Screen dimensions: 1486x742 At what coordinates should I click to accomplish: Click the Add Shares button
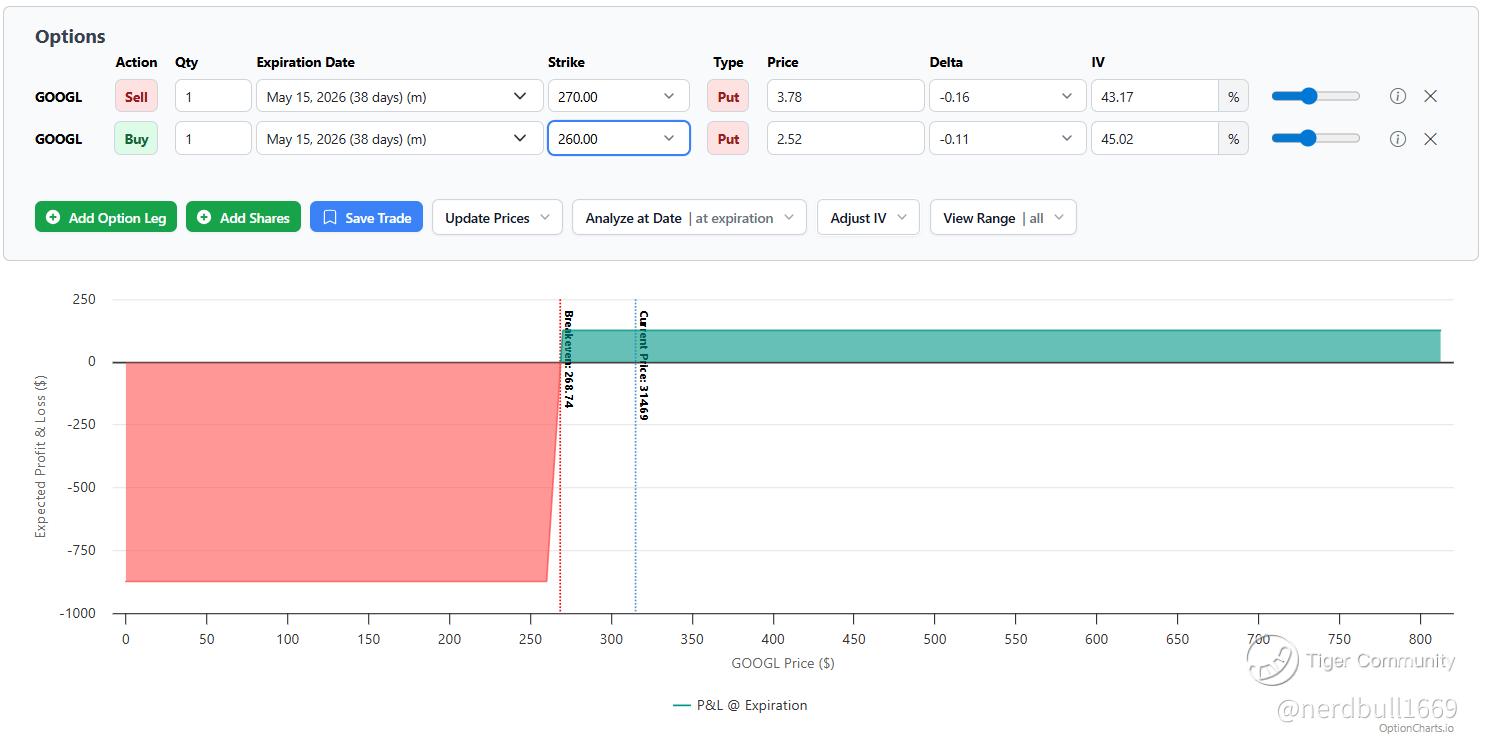pos(243,218)
